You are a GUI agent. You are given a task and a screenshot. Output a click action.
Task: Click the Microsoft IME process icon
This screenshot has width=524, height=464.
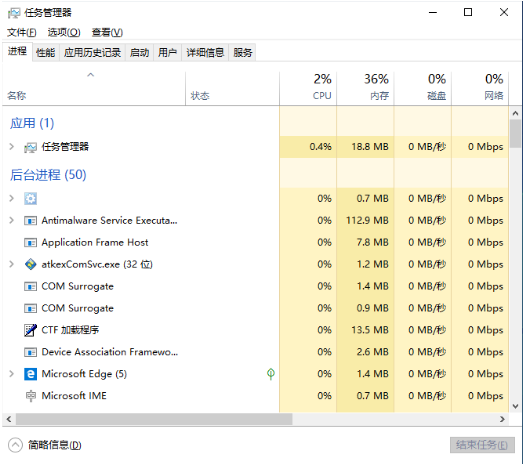click(30, 396)
